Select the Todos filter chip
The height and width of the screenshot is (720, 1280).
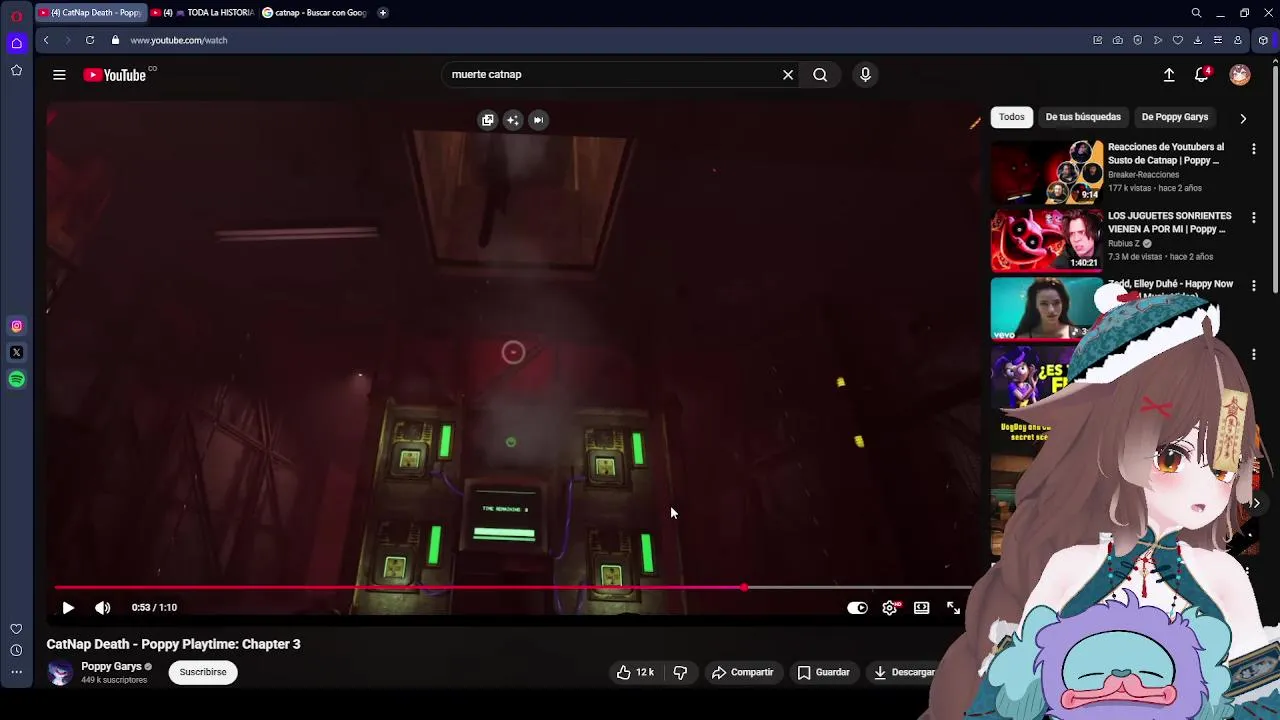click(1011, 117)
